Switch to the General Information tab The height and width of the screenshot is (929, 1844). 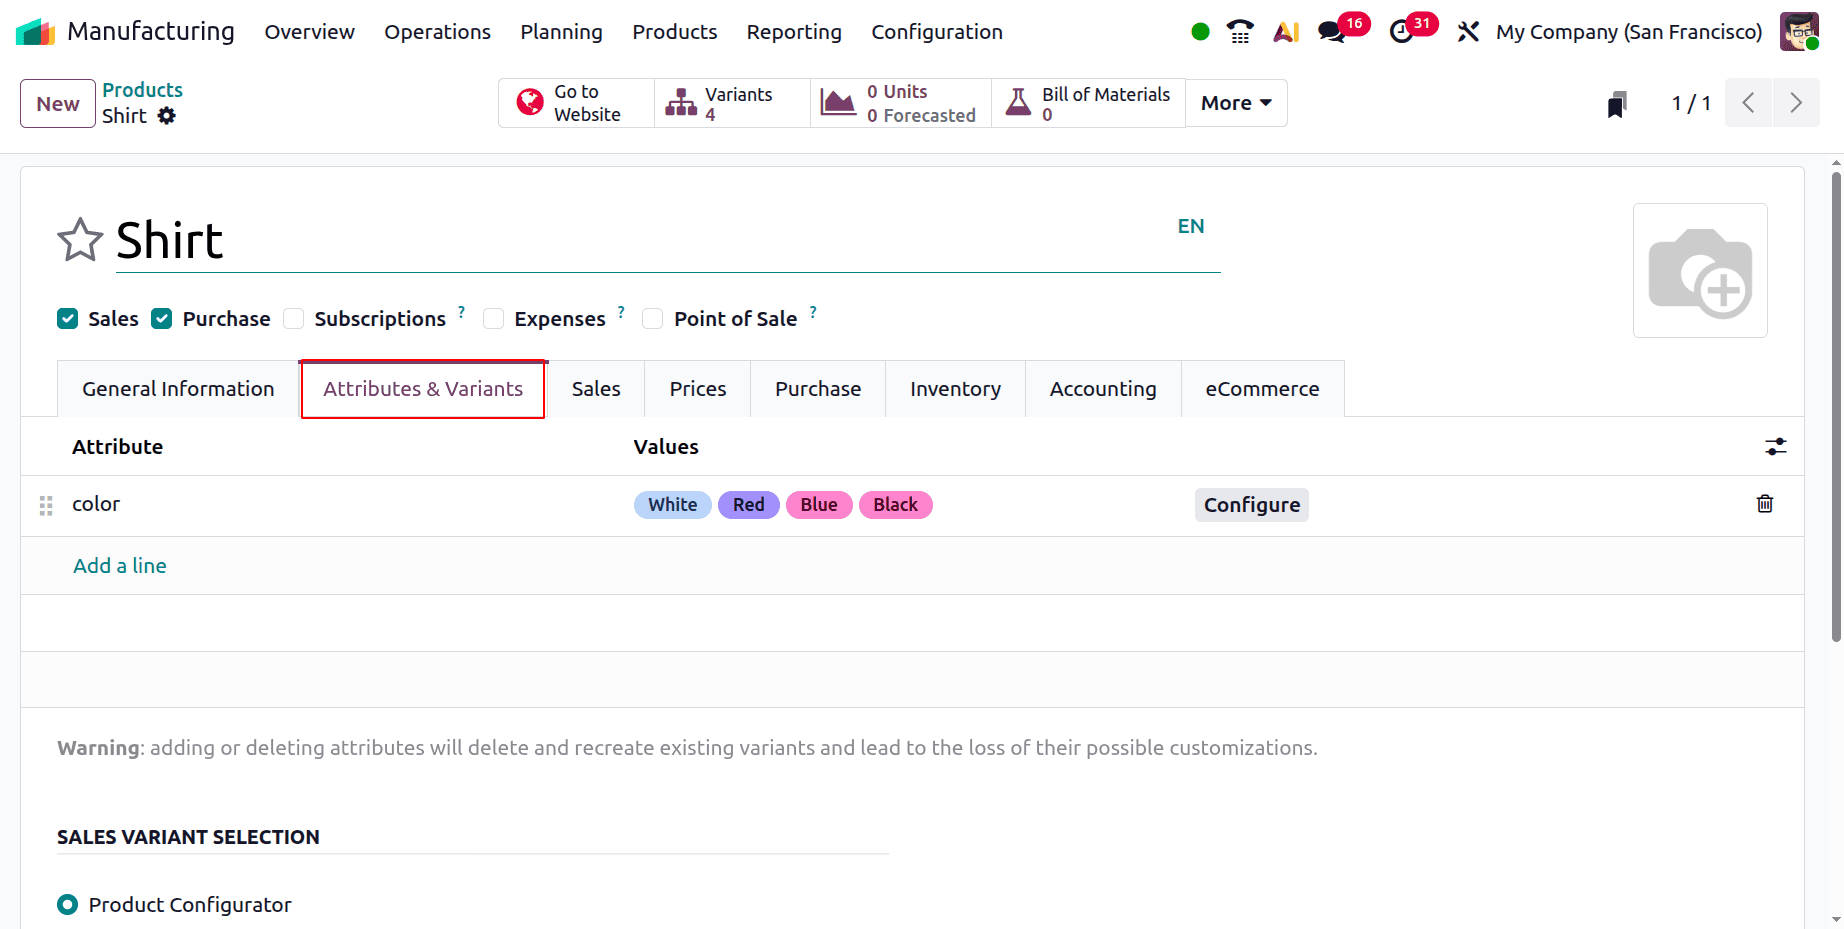click(178, 389)
